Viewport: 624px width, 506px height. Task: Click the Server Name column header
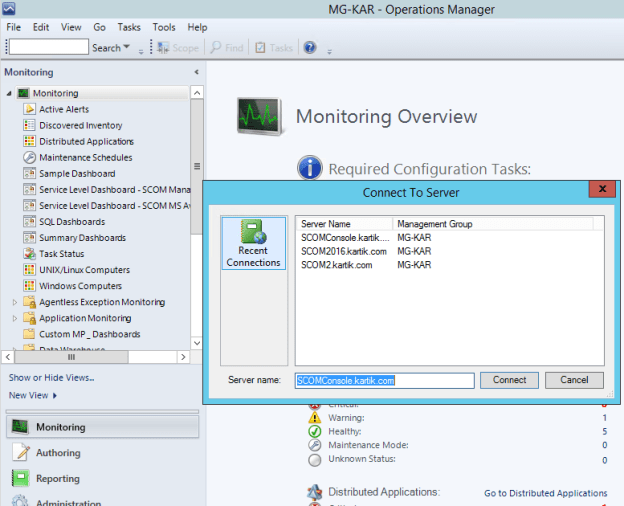click(345, 224)
